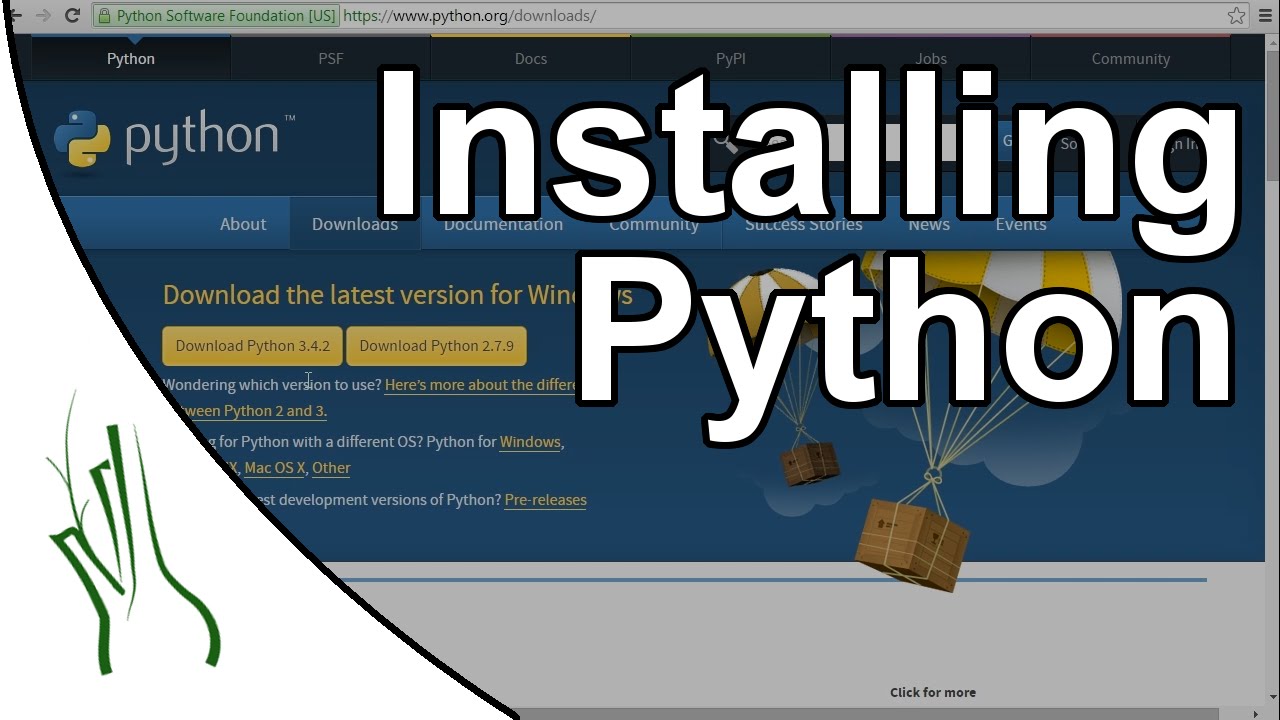Open the Documentation navigation menu
The width and height of the screenshot is (1280, 720).
[503, 224]
